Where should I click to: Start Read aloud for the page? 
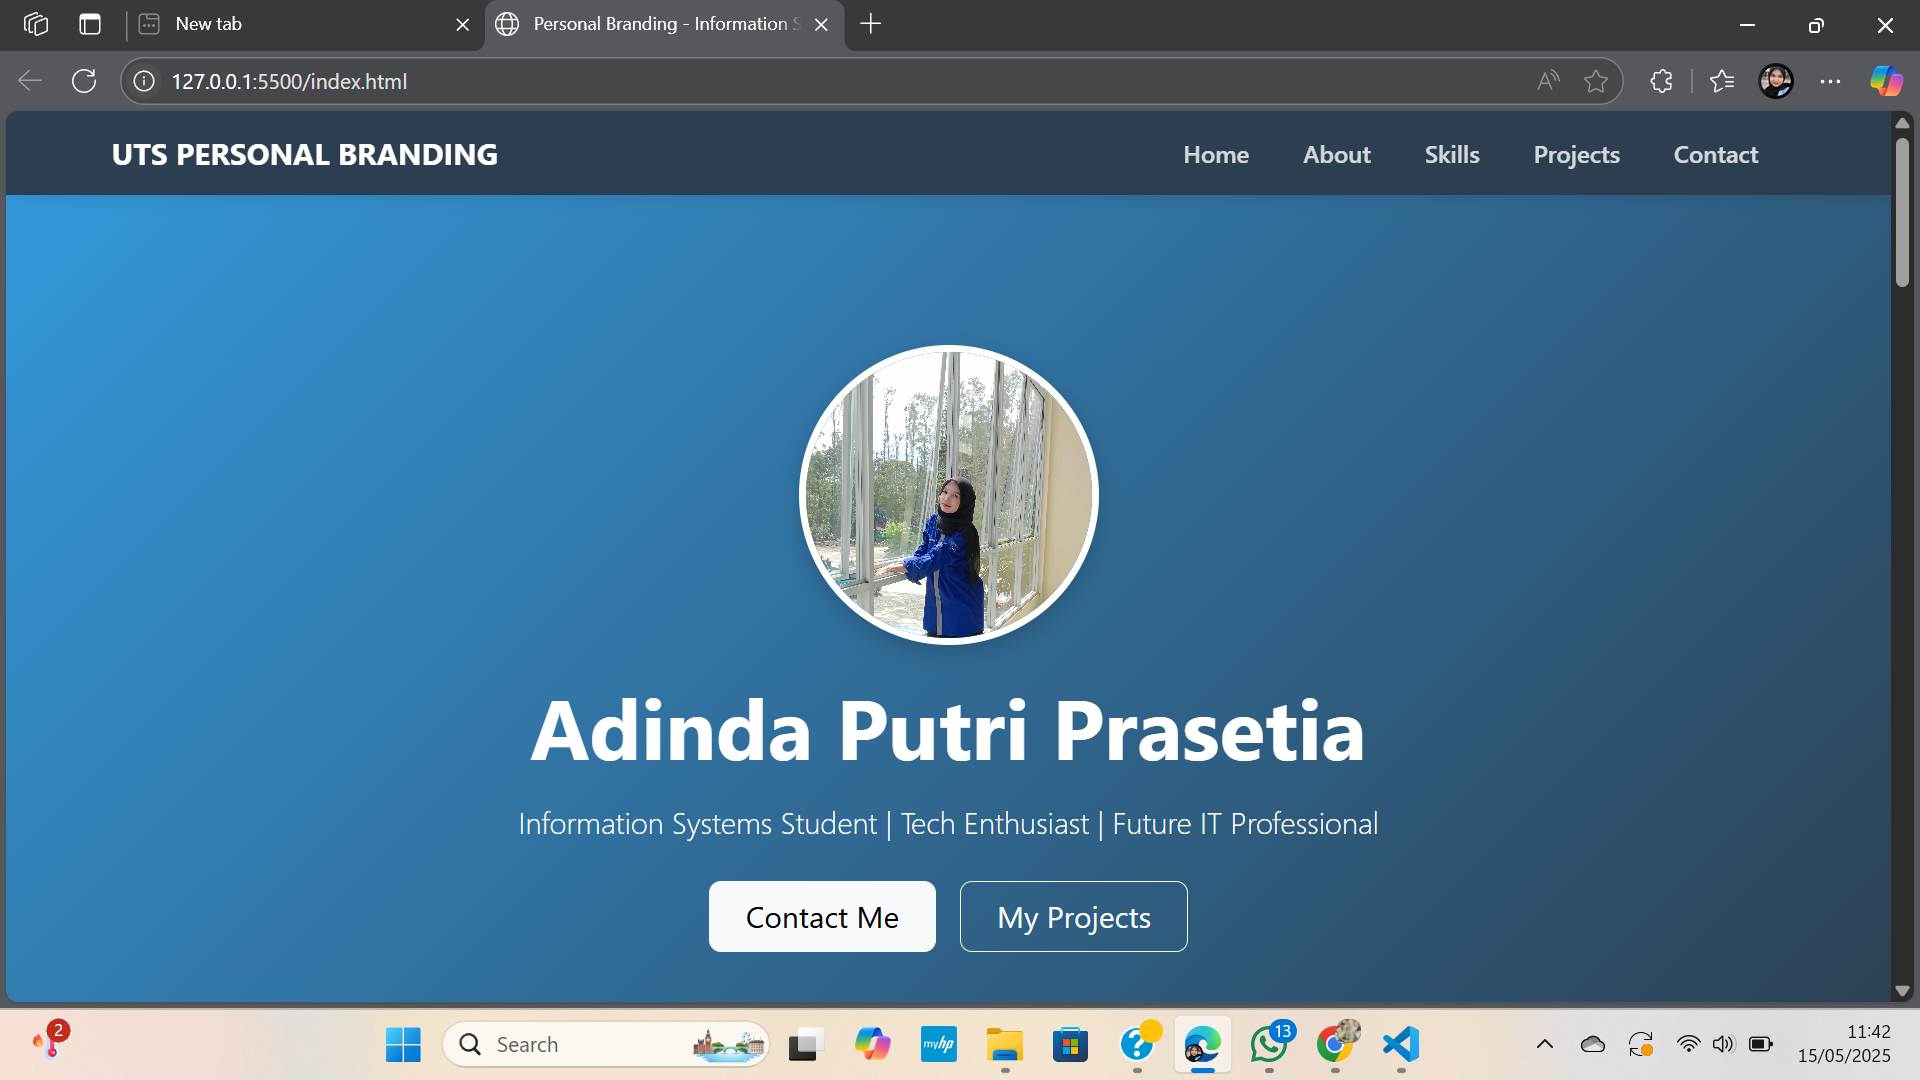[x=1547, y=81]
